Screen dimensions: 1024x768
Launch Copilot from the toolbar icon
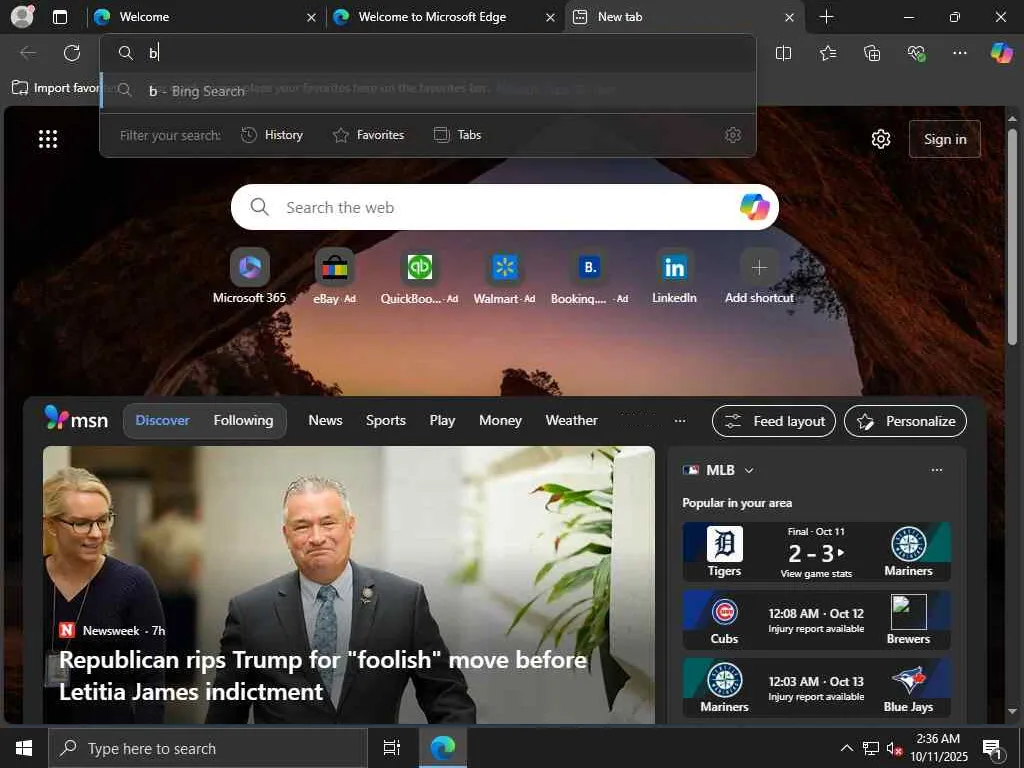[x=1001, y=53]
